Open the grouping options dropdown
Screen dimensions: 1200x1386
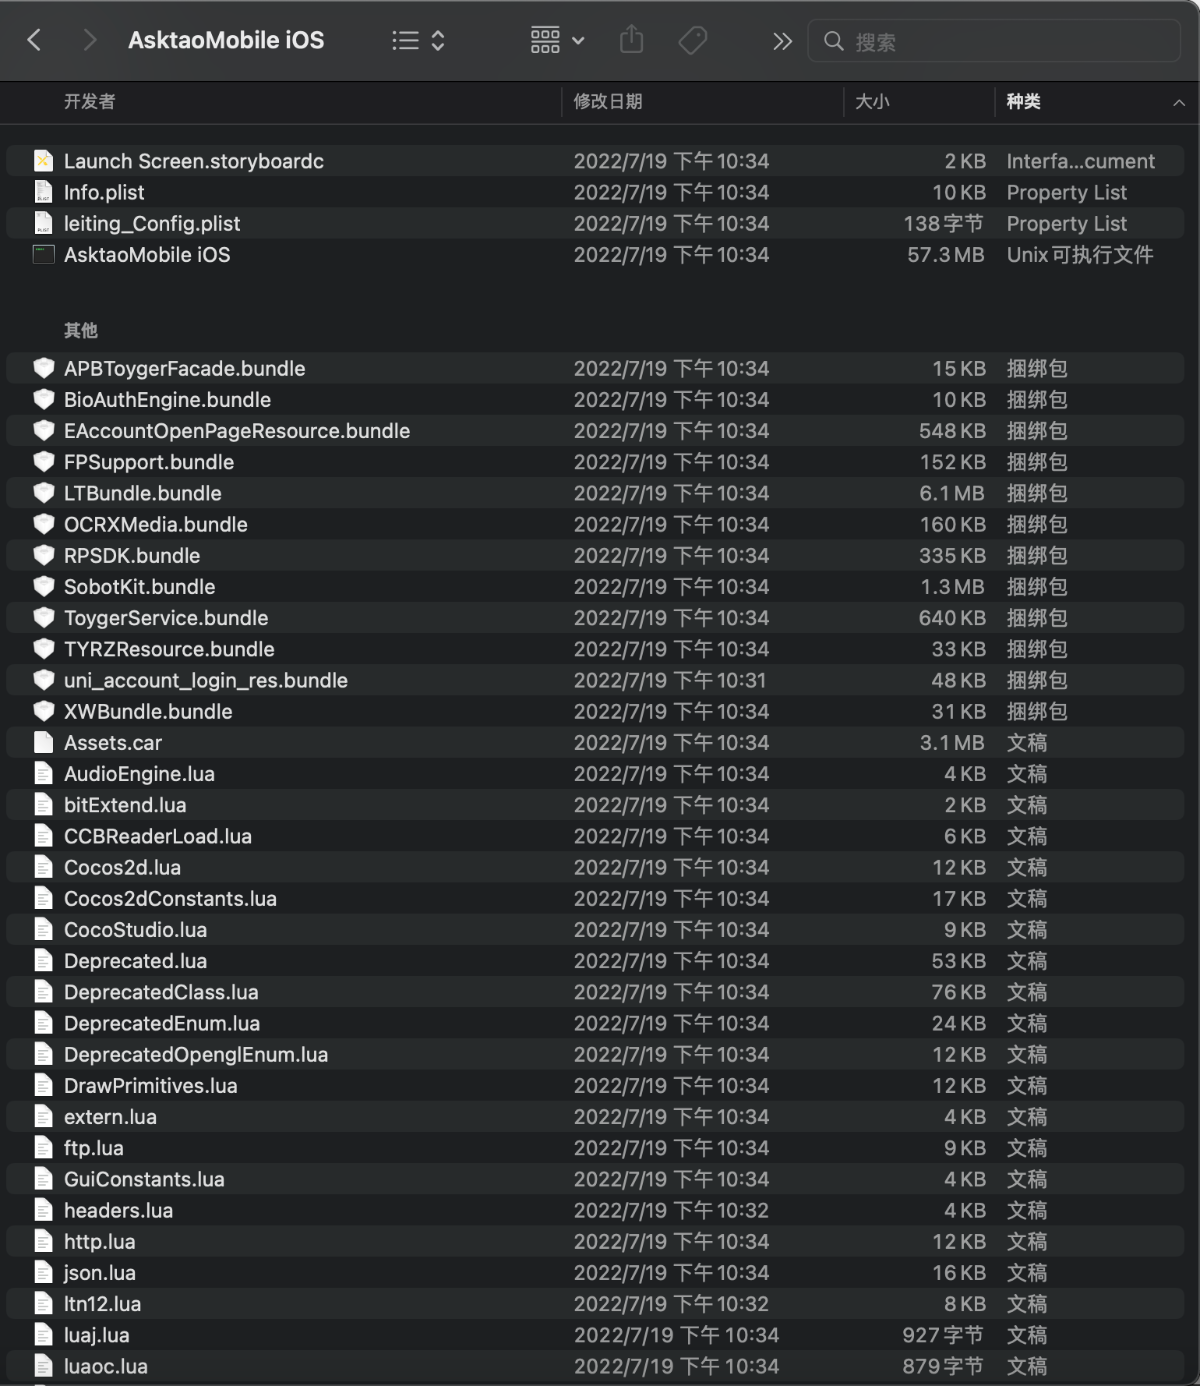pos(557,40)
